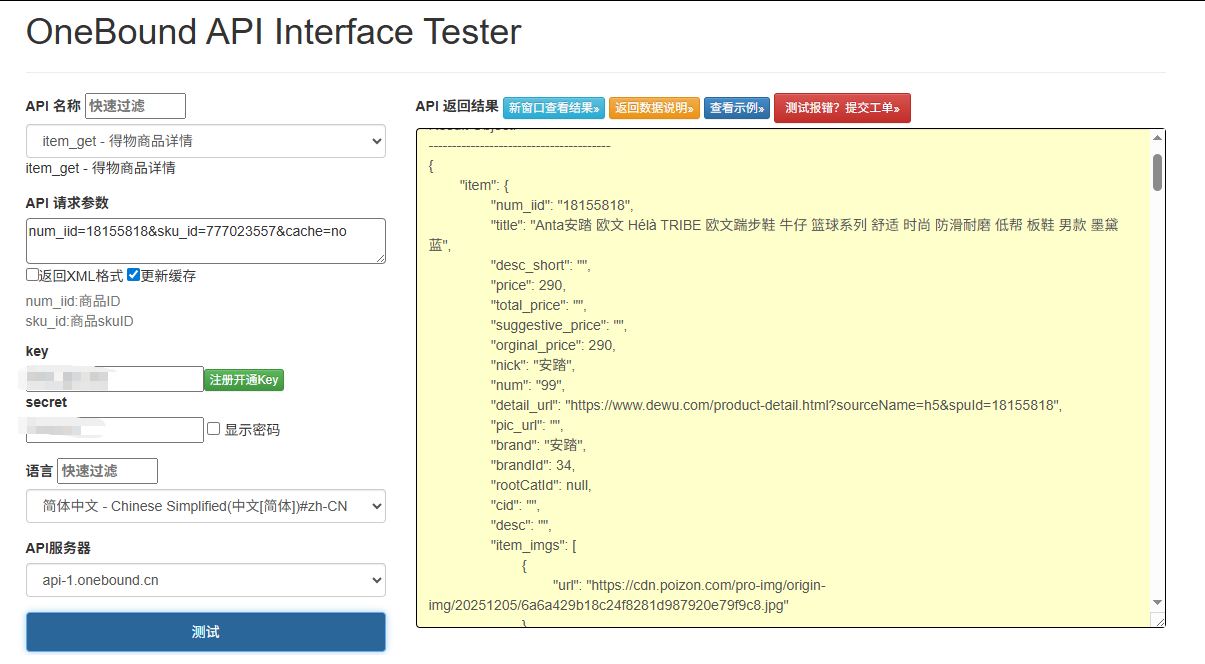Uncheck the 更新缓存 checkbox

click(133, 275)
